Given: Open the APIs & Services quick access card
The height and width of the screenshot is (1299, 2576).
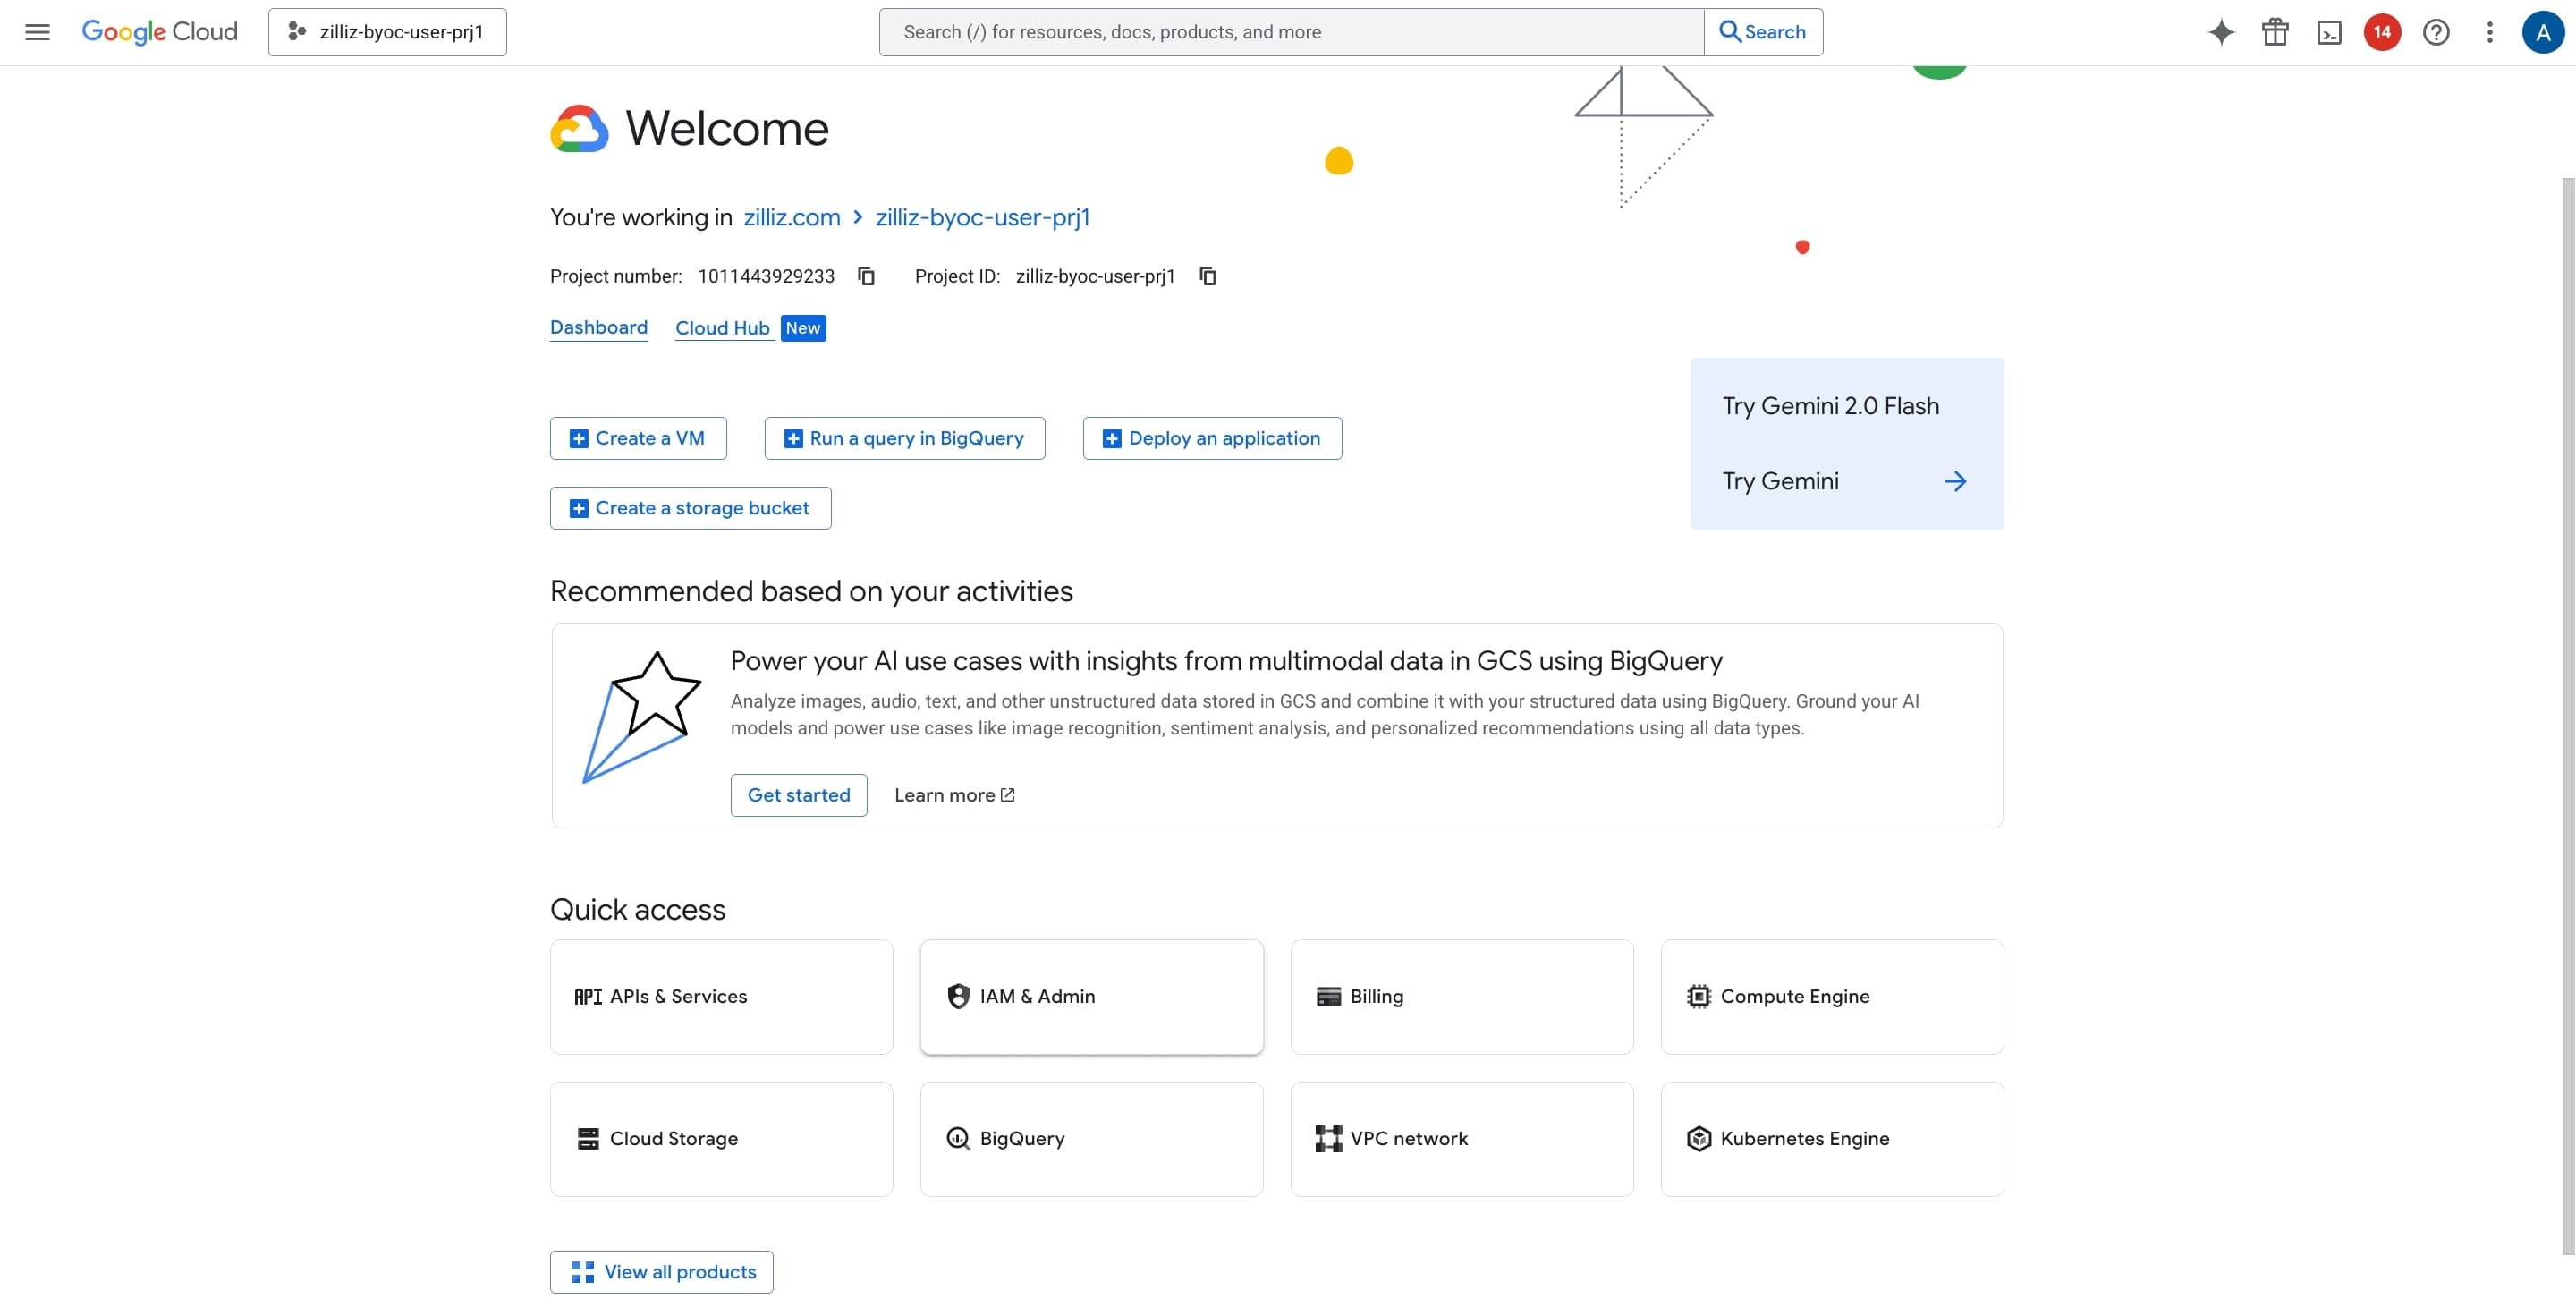Looking at the screenshot, I should 721,997.
